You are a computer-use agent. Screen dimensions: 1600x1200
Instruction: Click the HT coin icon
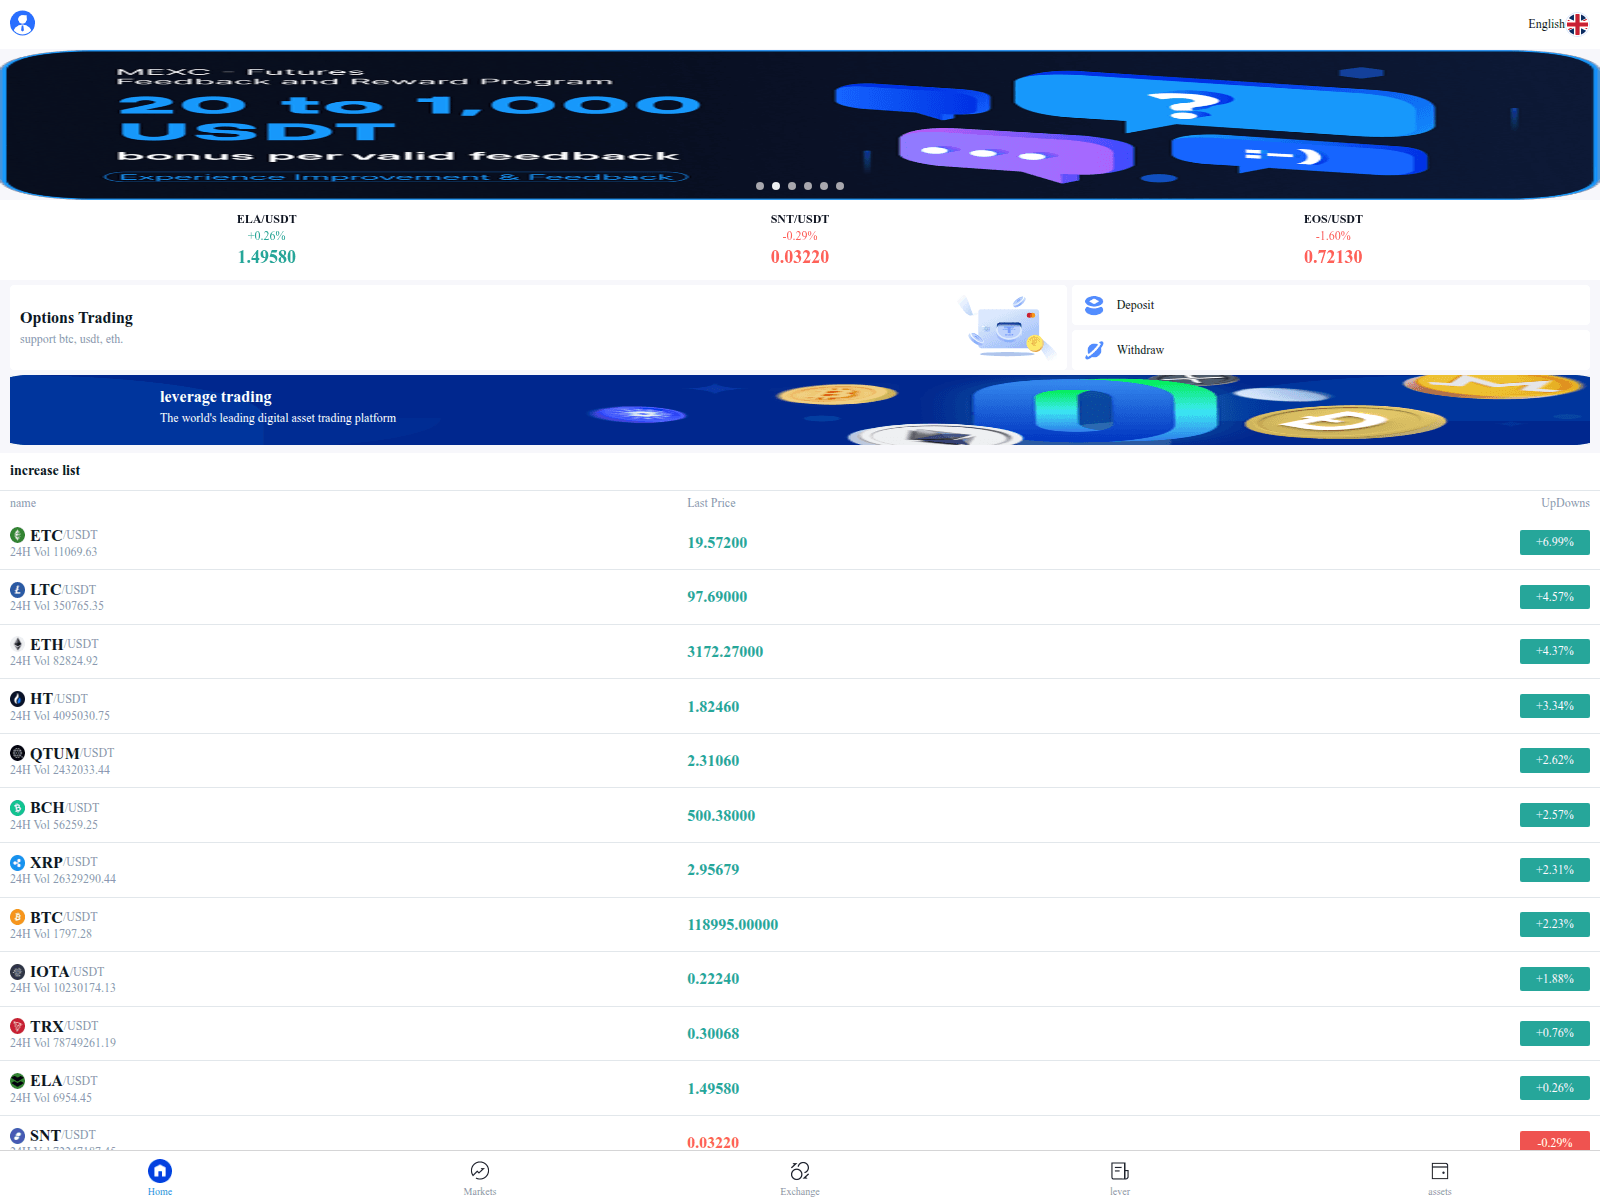coord(17,699)
